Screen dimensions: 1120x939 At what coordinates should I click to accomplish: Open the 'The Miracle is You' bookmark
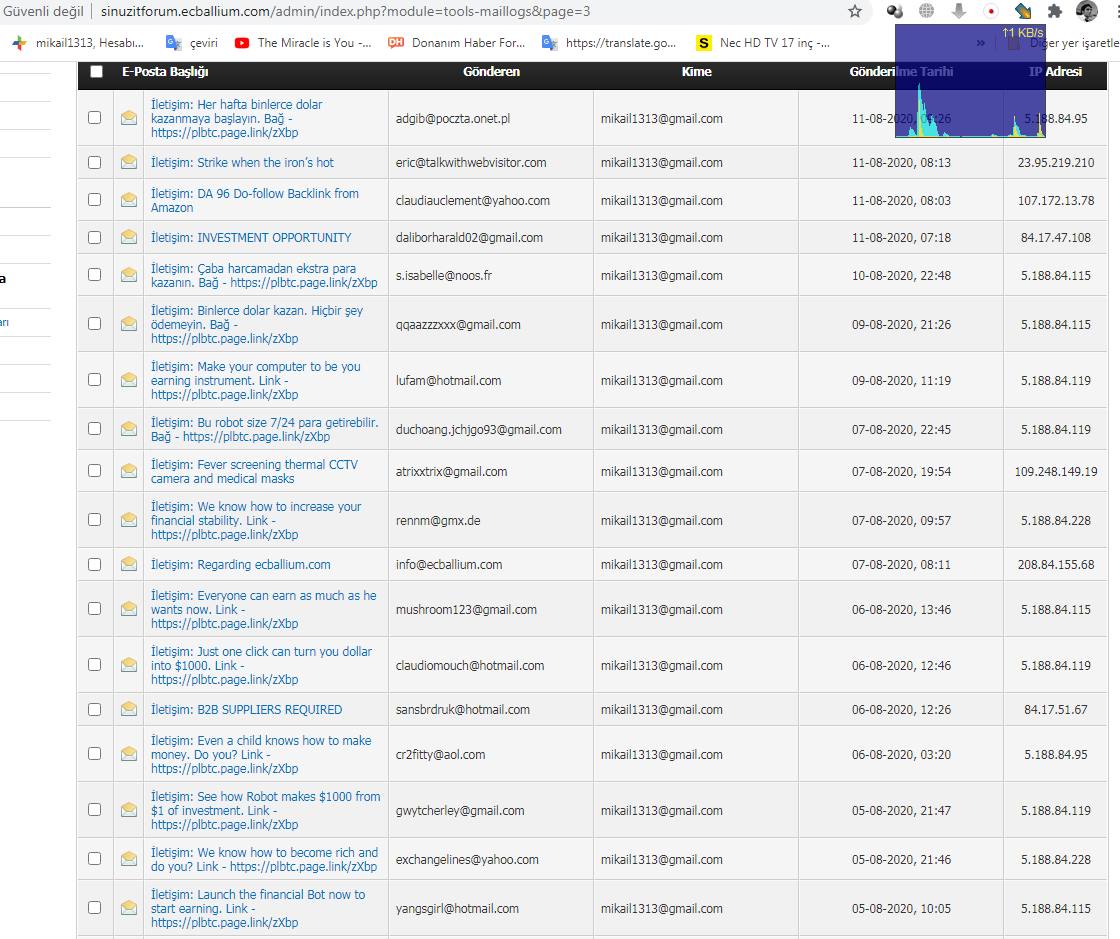302,43
